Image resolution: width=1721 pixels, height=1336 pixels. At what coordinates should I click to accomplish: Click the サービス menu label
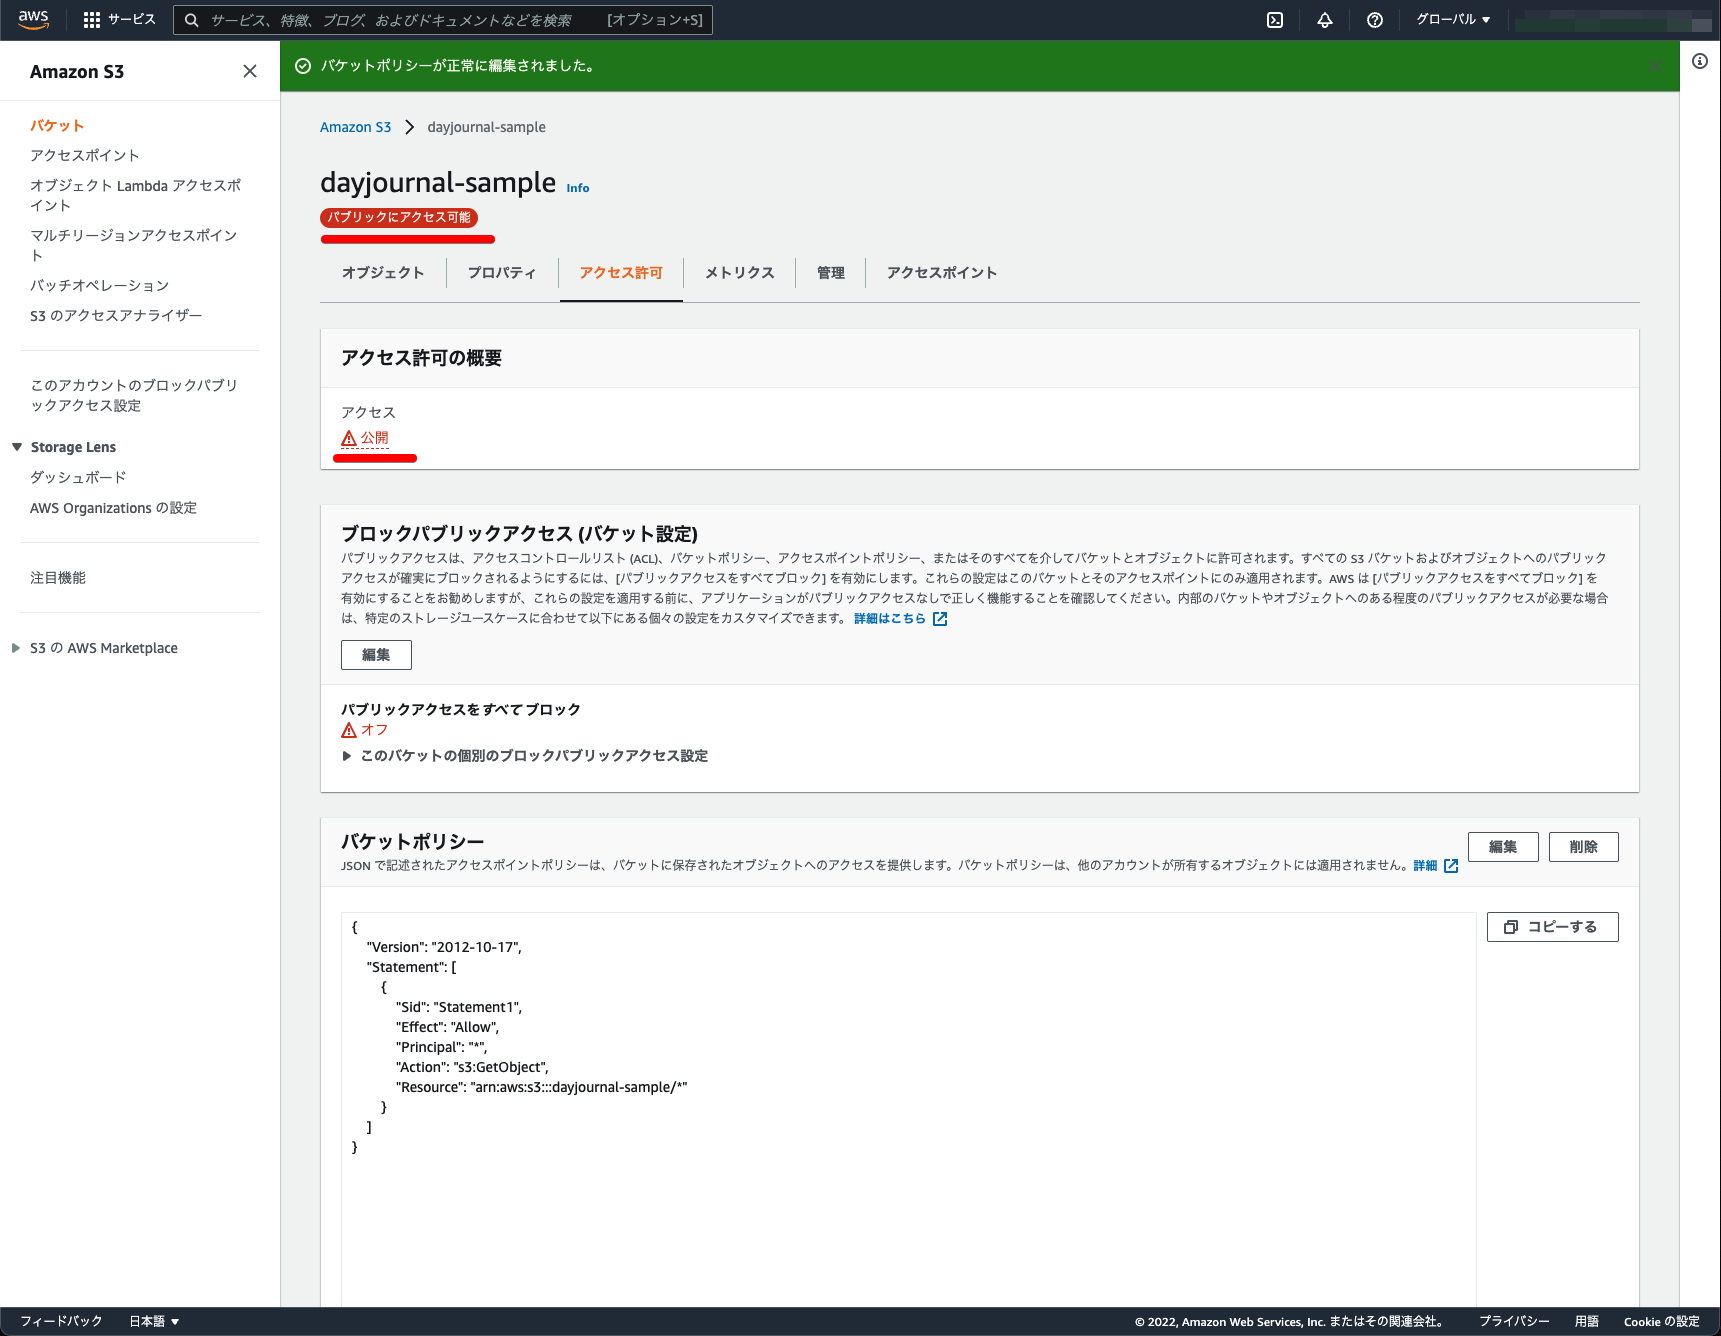pos(132,20)
